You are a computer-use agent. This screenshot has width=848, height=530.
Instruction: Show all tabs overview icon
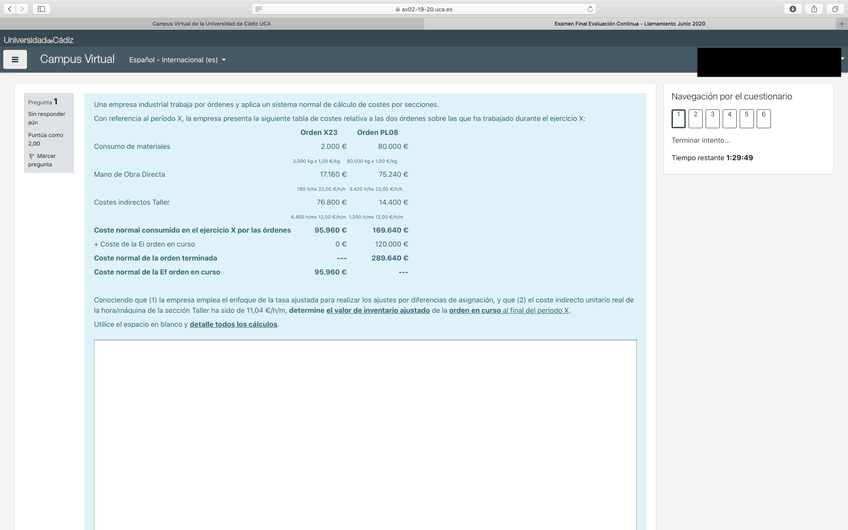pyautogui.click(x=834, y=9)
